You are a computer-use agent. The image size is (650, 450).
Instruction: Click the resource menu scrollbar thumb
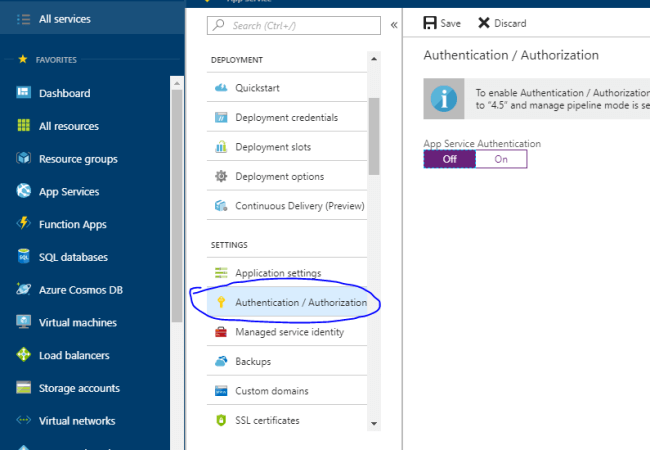tap(374, 136)
